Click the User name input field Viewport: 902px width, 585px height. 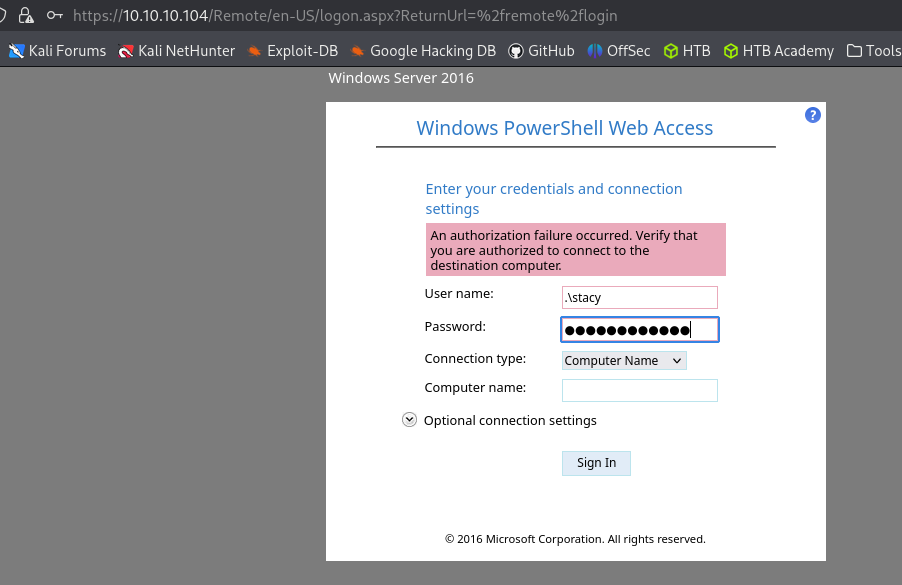[x=640, y=297]
